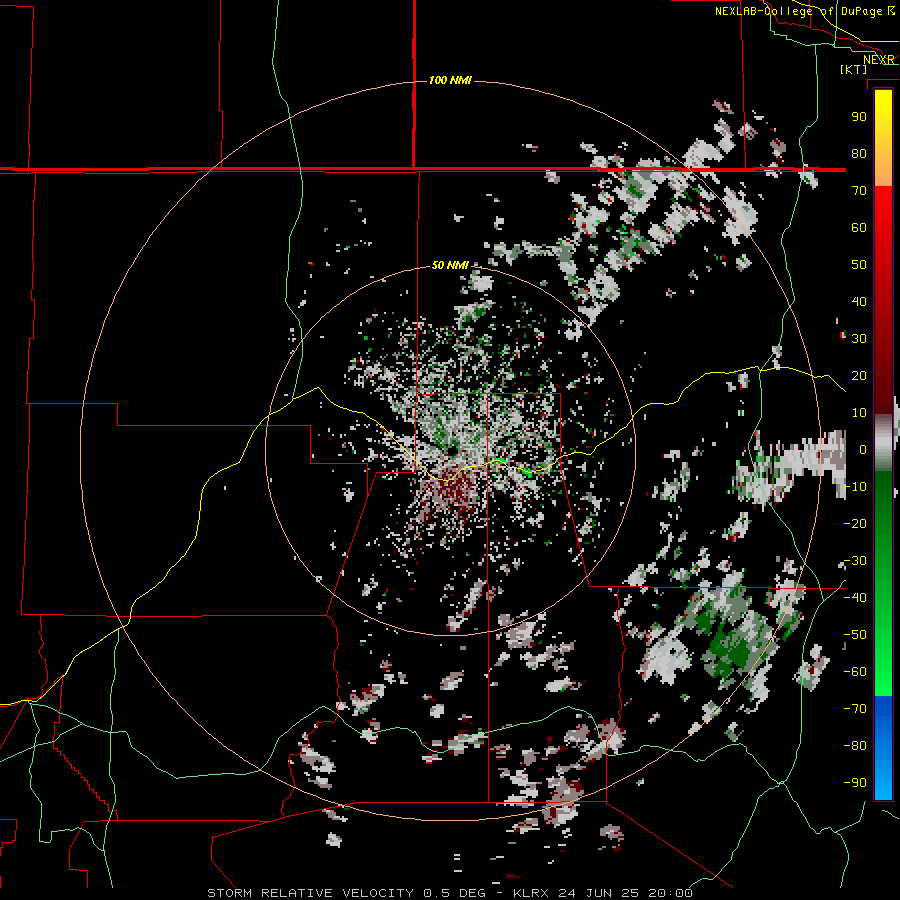Click the -60 knot scale label
Image resolution: width=900 pixels, height=900 pixels.
point(855,672)
